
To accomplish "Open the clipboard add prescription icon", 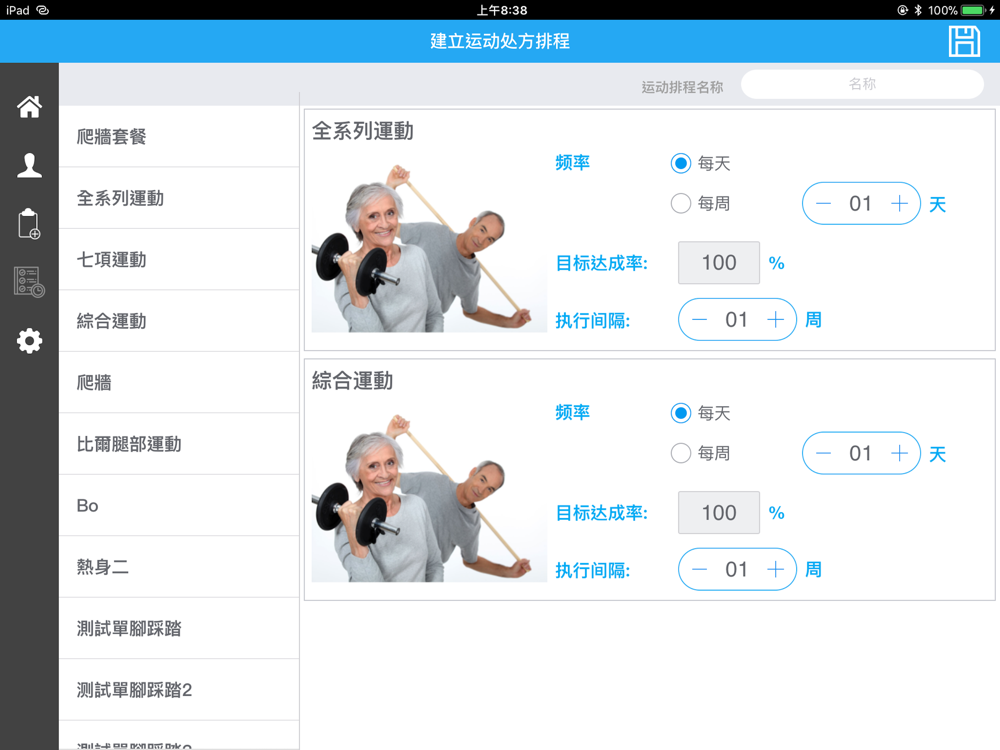I will coord(29,224).
